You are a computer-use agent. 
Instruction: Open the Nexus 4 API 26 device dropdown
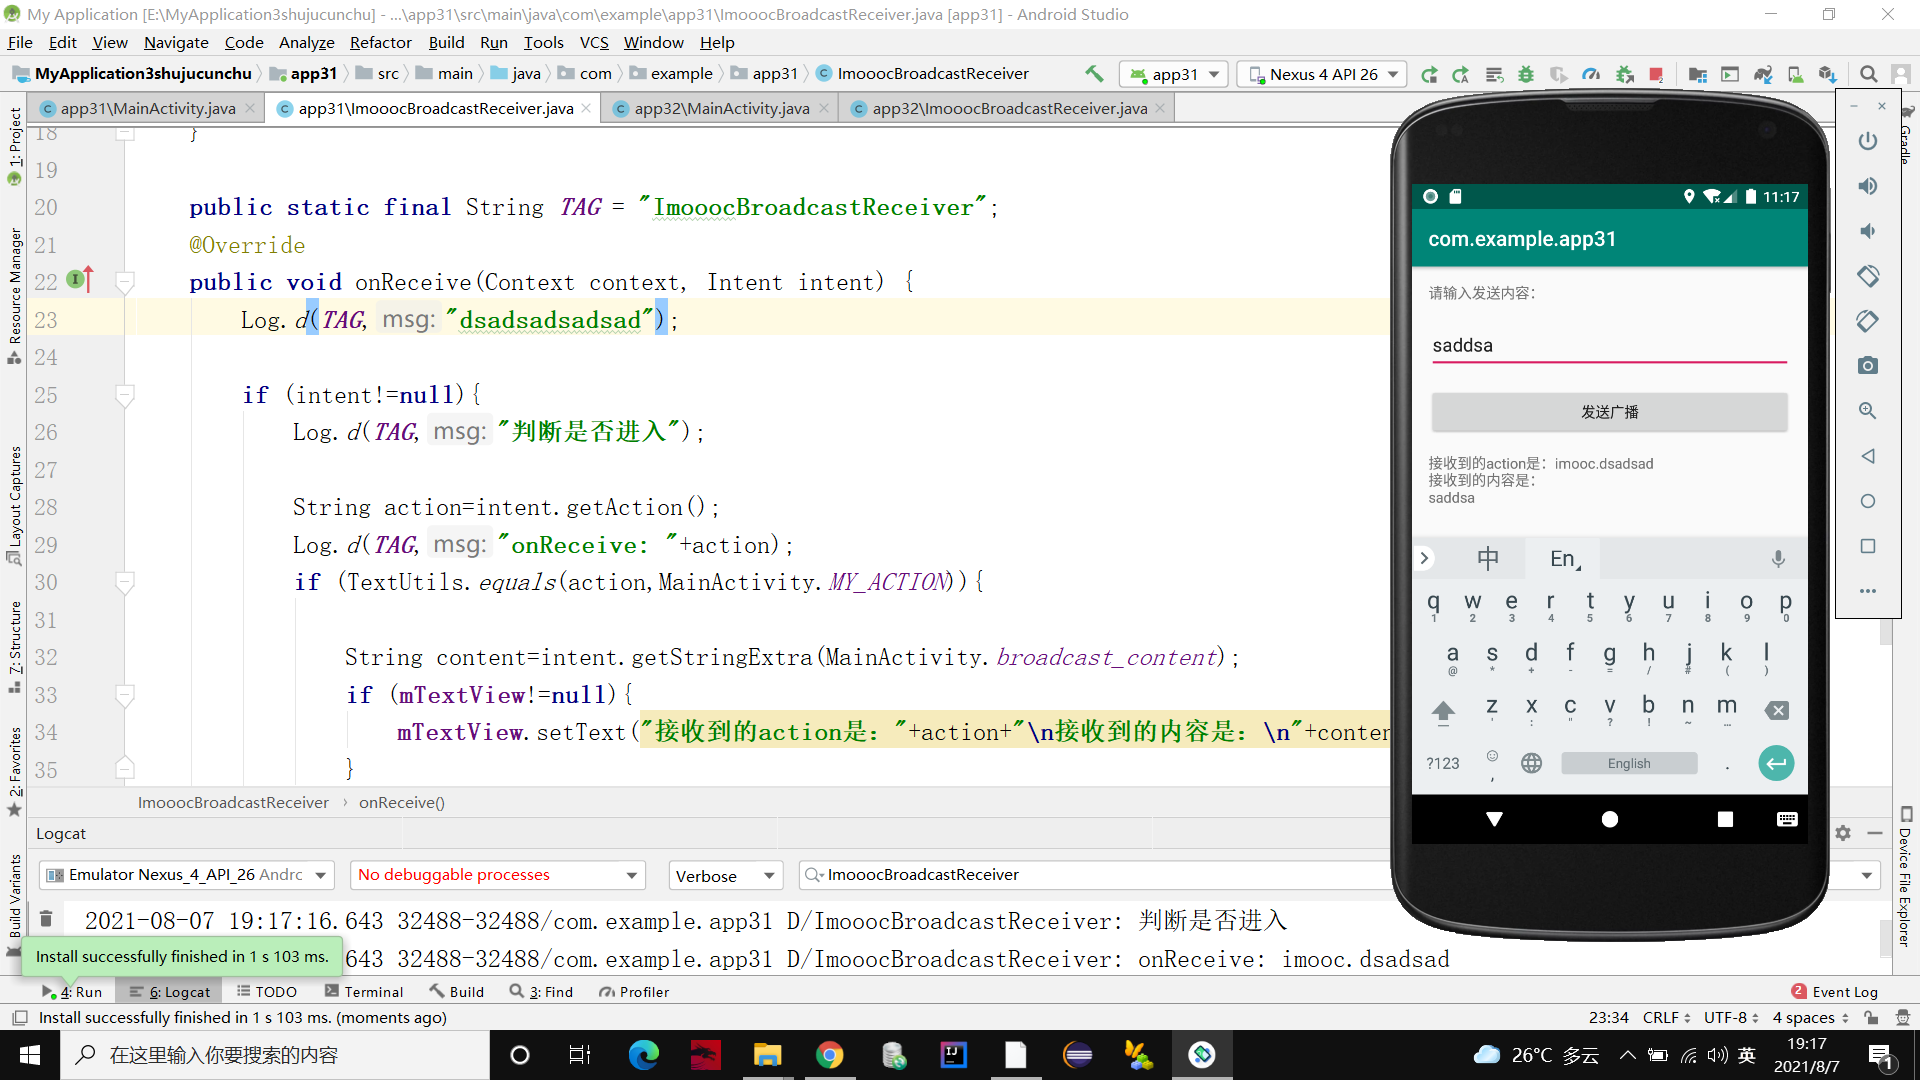(x=1322, y=74)
